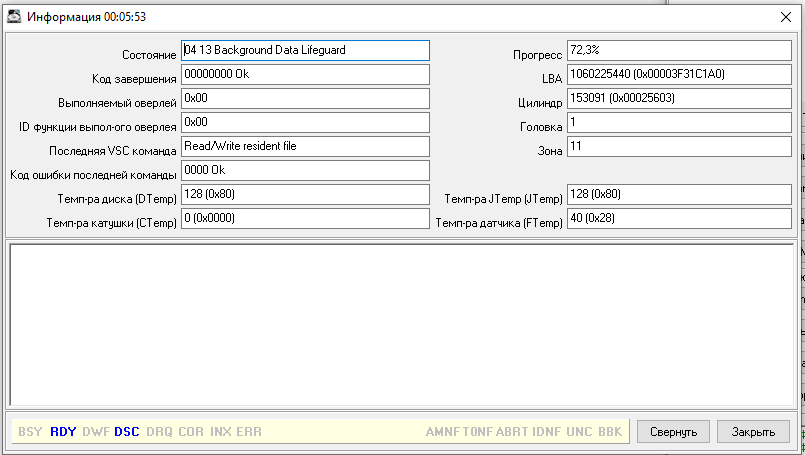This screenshot has width=805, height=455.
Task: Click the AMNF error flag
Action: click(x=443, y=432)
